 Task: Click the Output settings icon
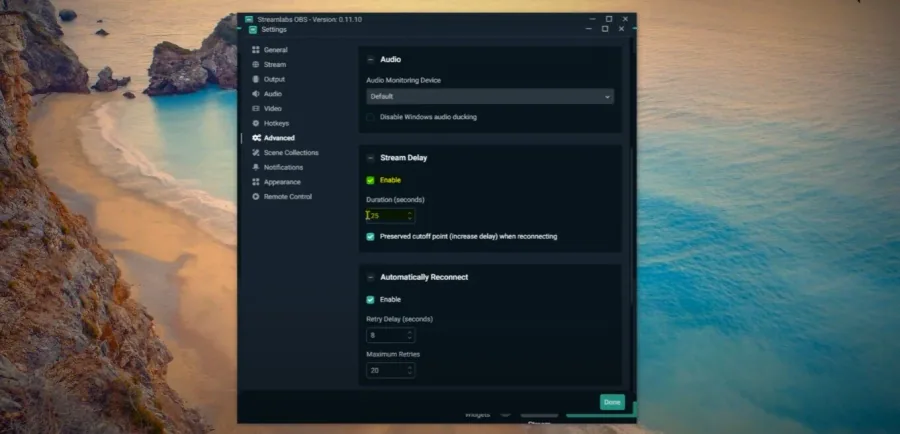256,79
